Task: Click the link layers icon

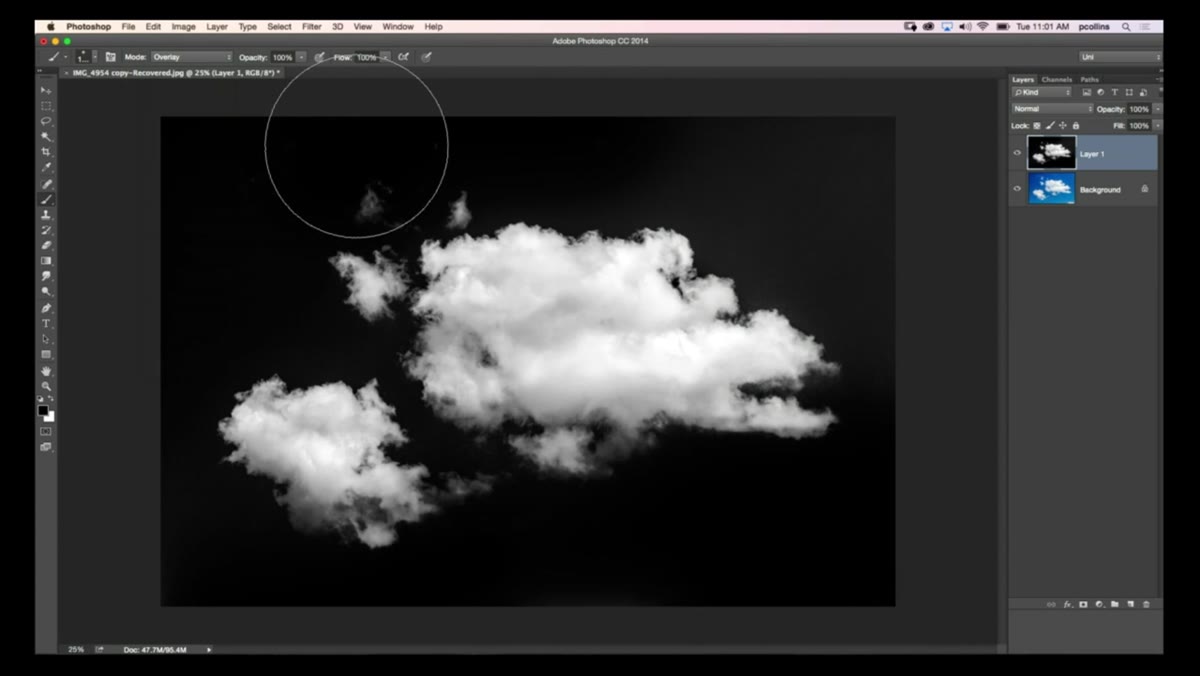Action: [x=1051, y=604]
